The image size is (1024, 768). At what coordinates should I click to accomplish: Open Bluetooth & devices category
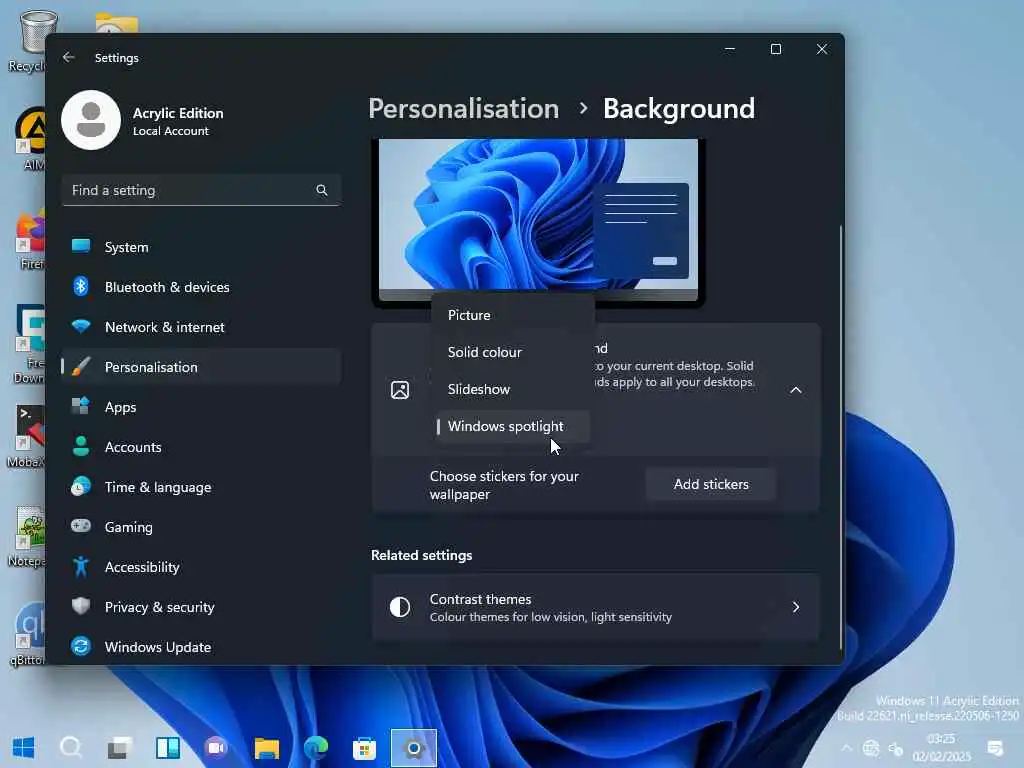(201, 287)
